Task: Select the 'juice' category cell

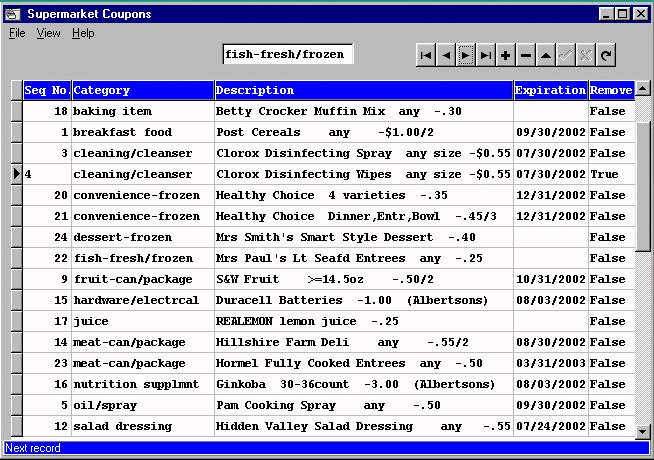Action: pyautogui.click(x=143, y=321)
